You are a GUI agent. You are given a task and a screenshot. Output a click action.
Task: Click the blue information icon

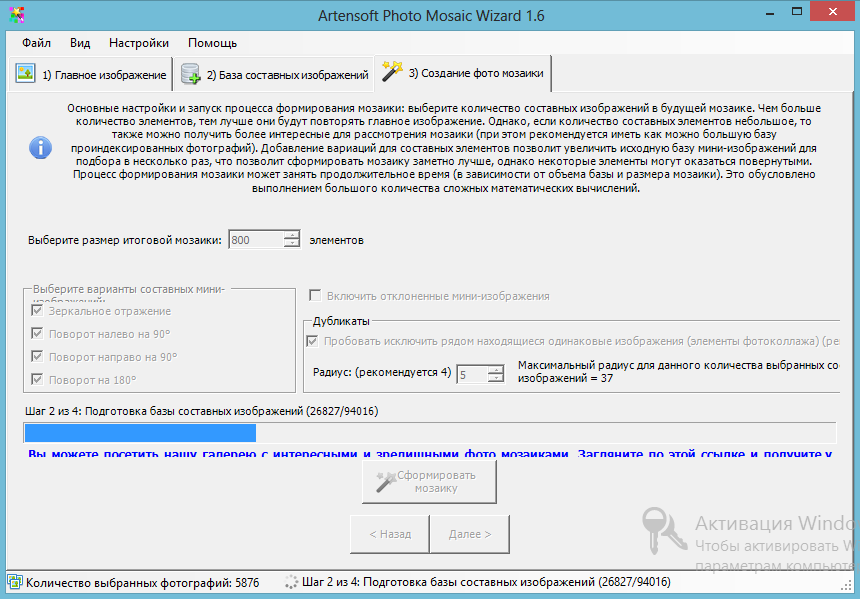pos(41,148)
